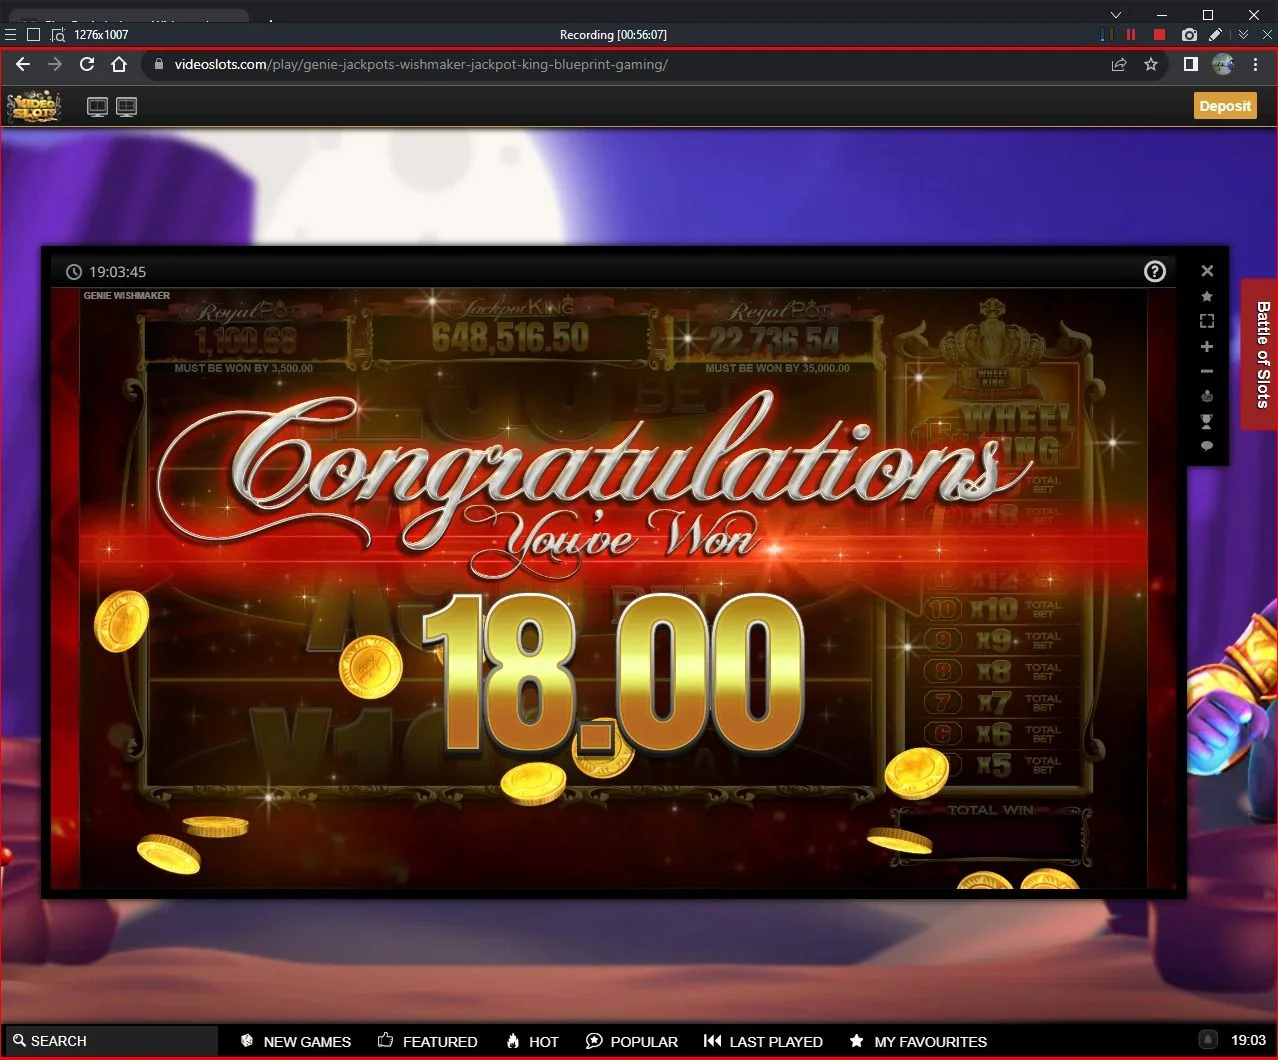Increase game window size with plus icon
This screenshot has width=1278, height=1060.
click(x=1207, y=347)
